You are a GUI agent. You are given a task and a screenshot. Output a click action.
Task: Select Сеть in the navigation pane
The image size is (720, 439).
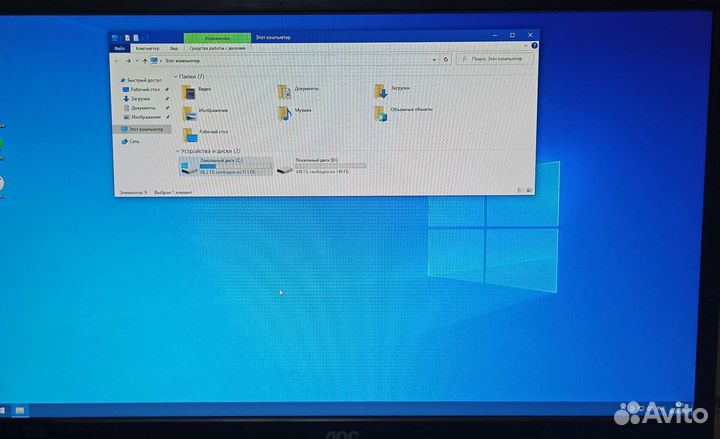[x=134, y=142]
